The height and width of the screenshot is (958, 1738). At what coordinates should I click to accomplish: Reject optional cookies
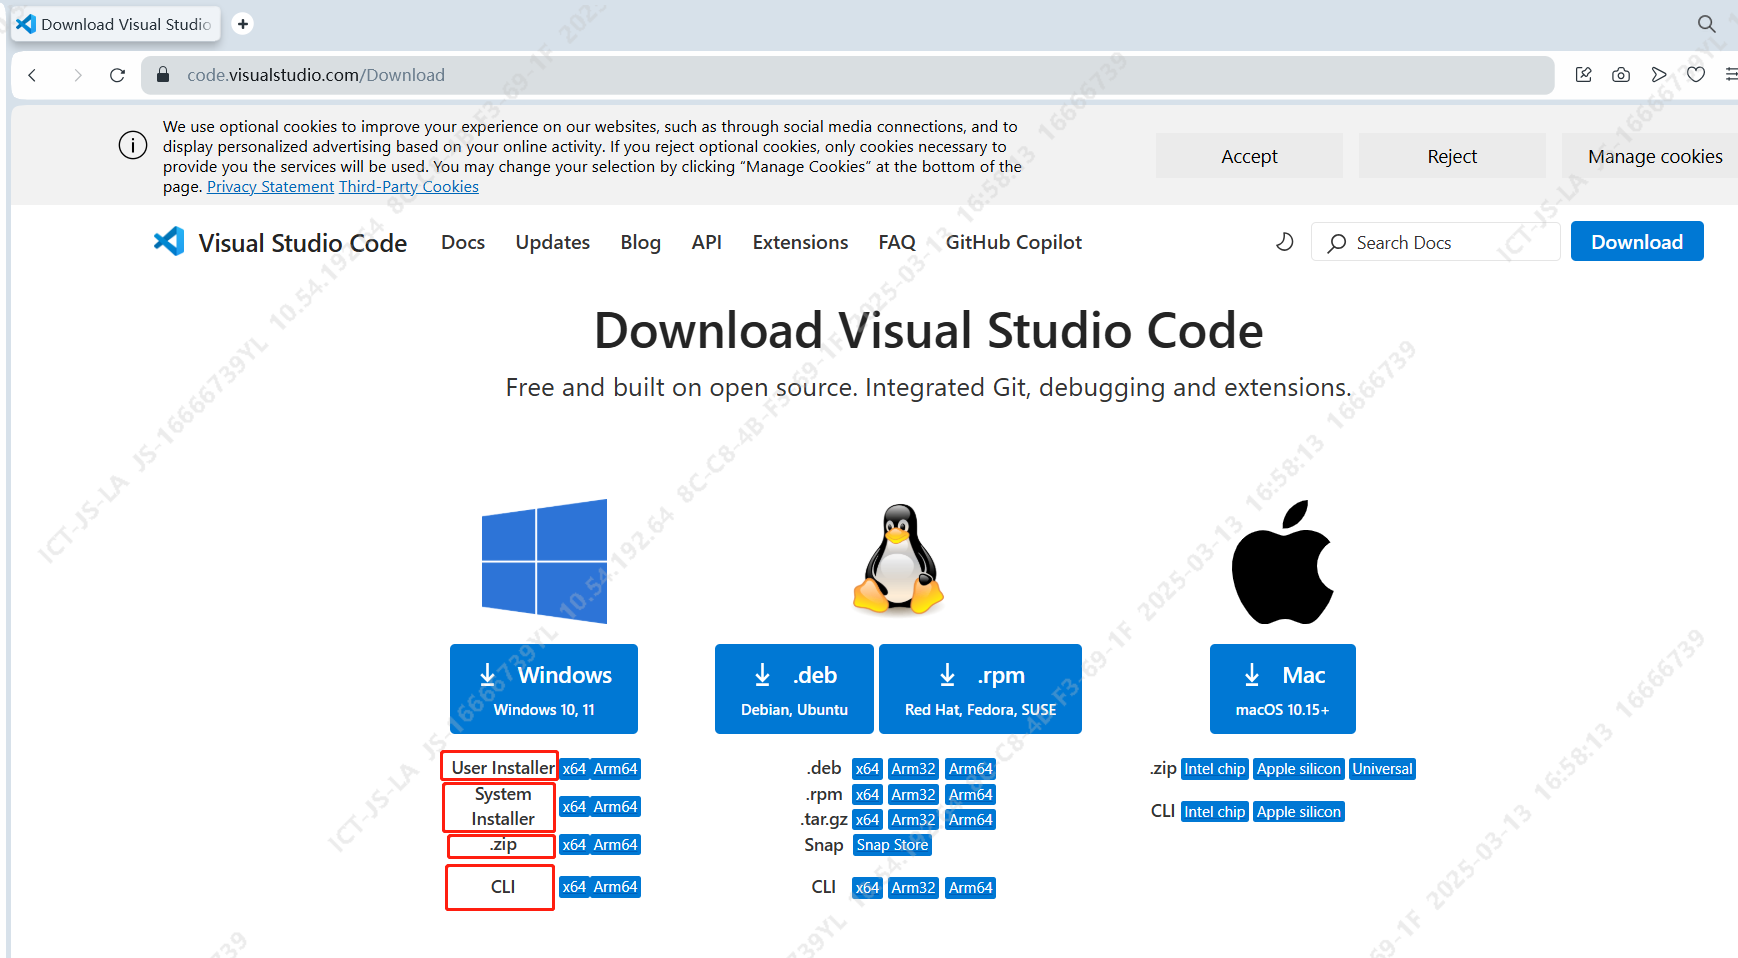(x=1452, y=156)
